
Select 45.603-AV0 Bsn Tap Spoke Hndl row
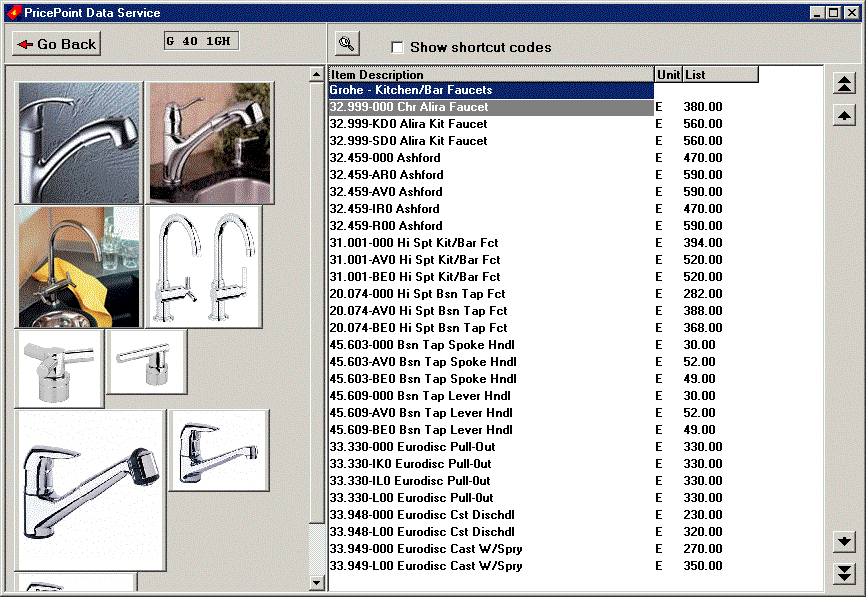(491, 362)
